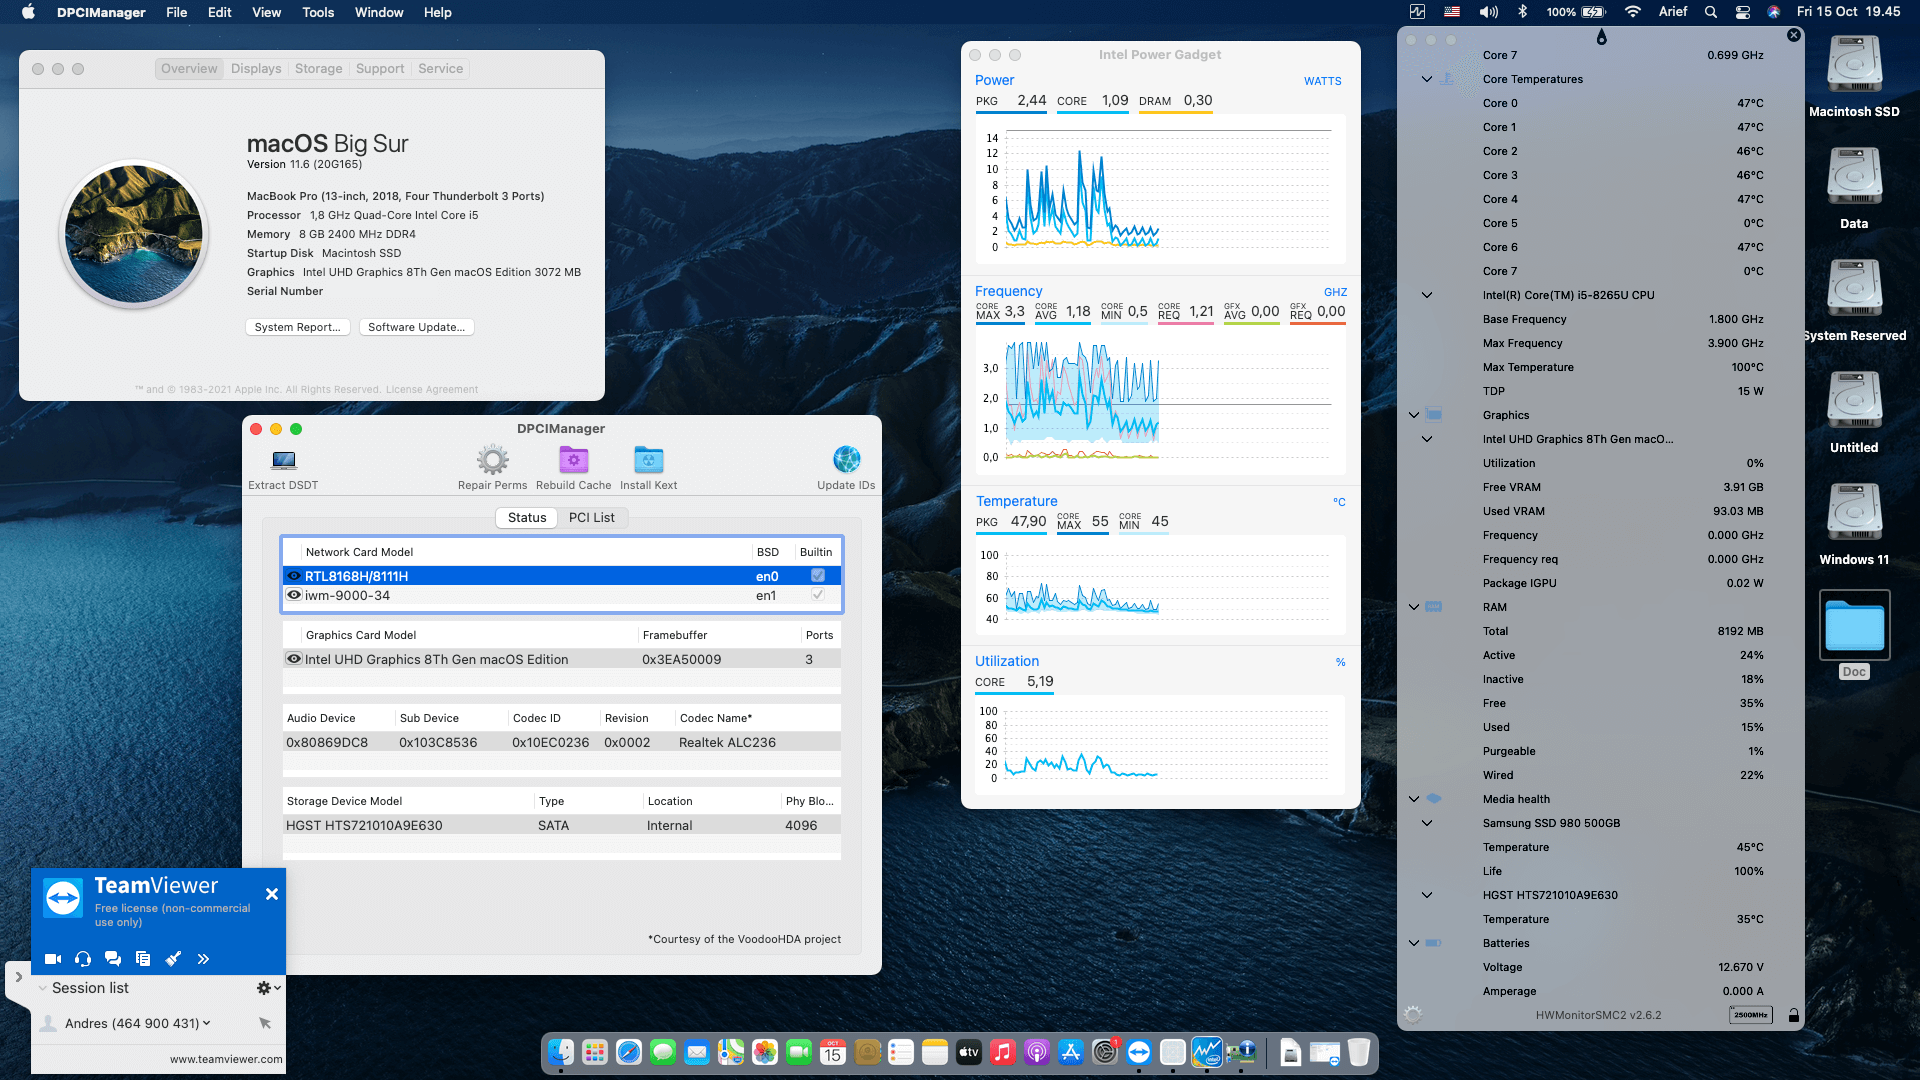
Task: Toggle eye icon for RTL8168H/8111H row
Action: click(x=294, y=576)
